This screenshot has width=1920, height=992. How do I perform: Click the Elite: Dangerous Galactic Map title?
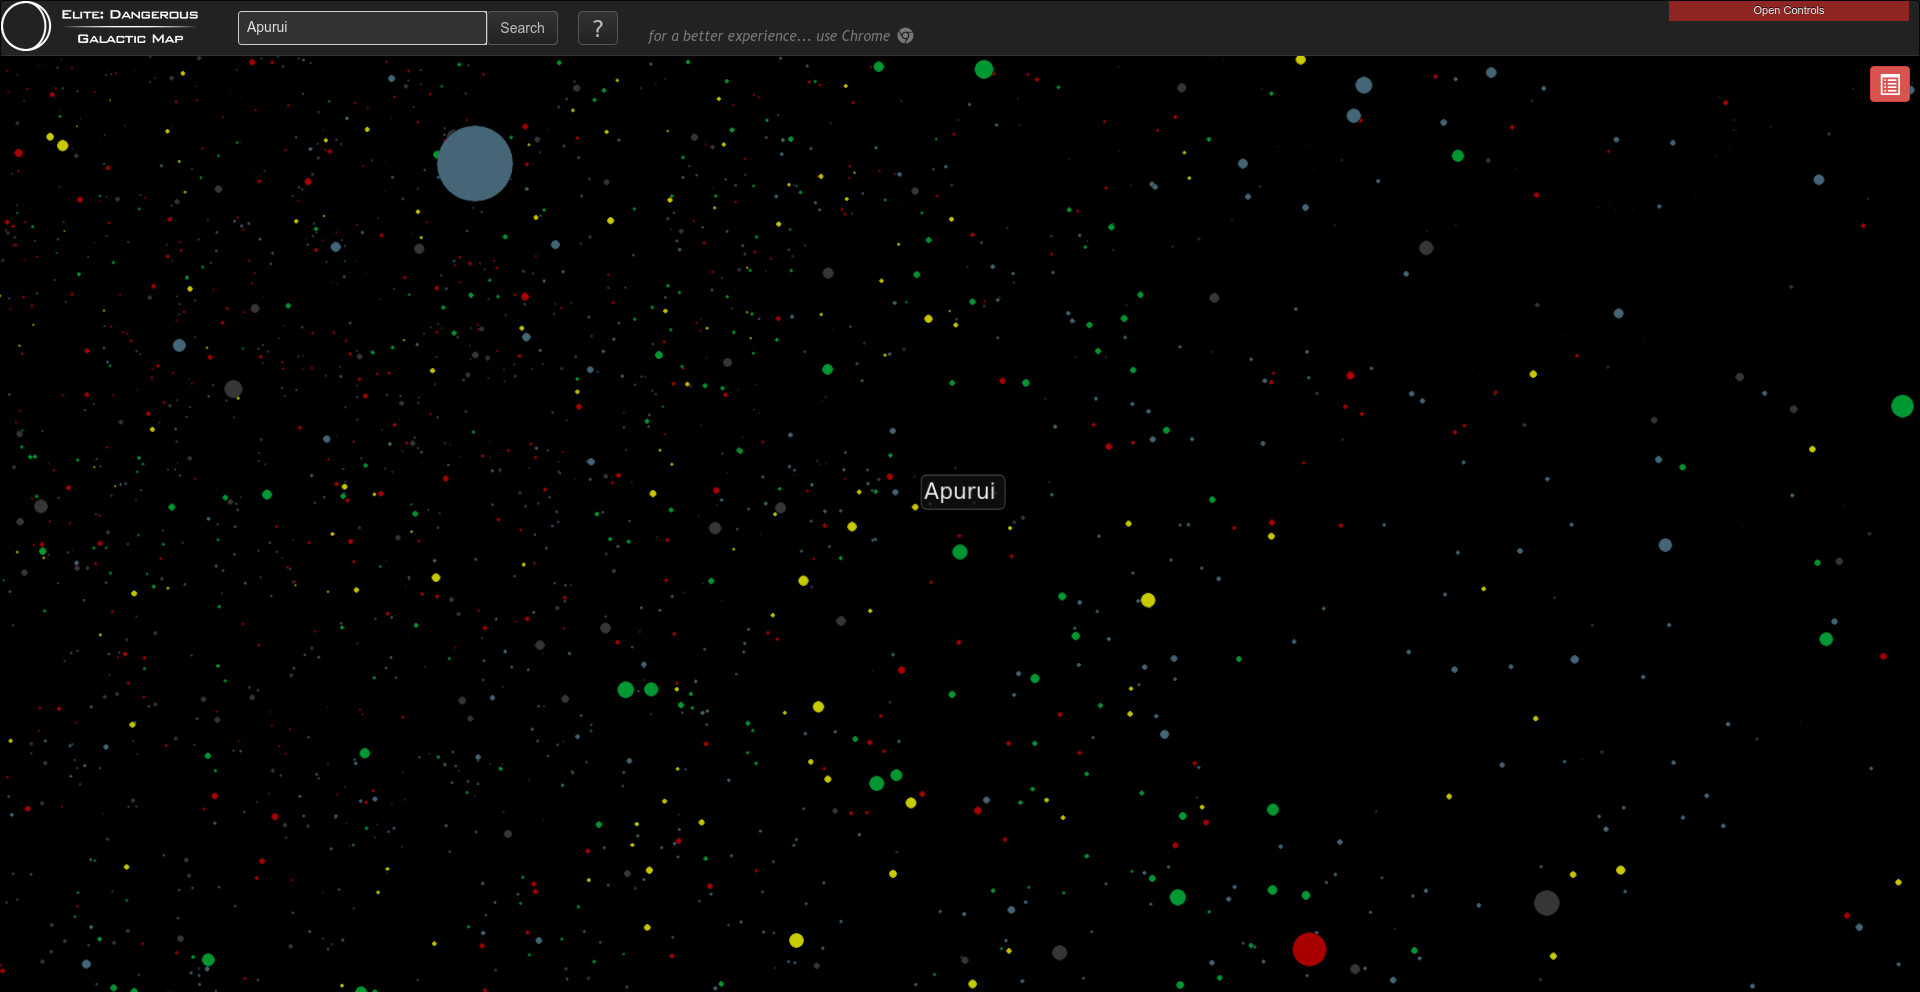point(130,27)
